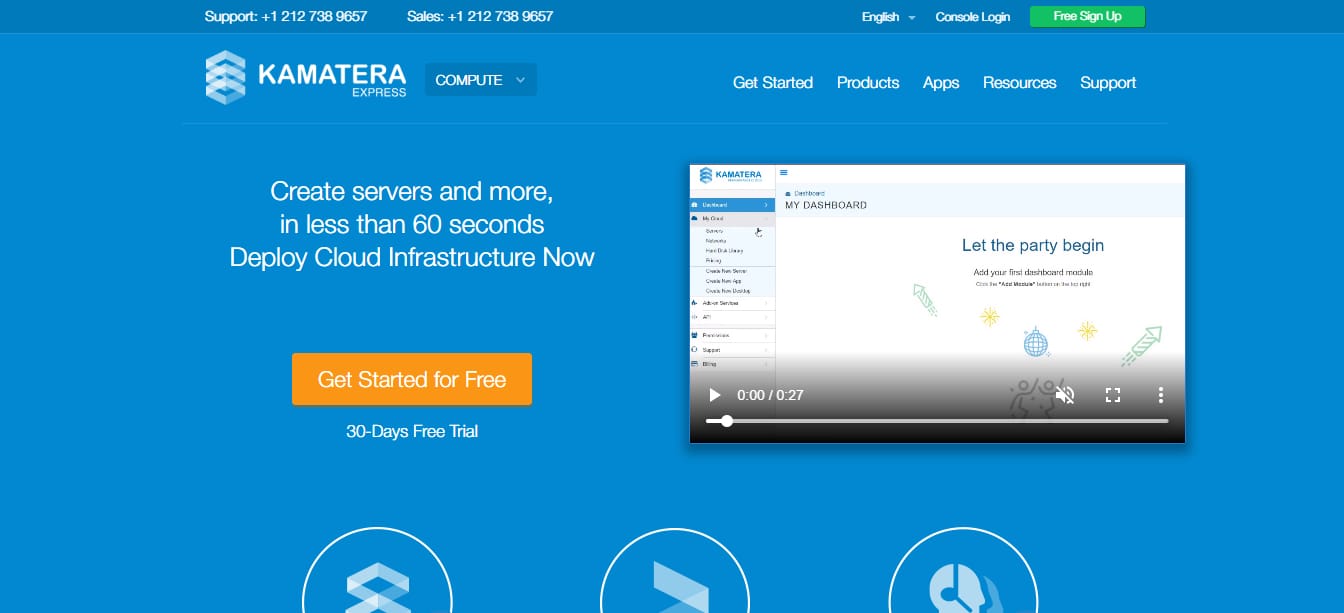Image resolution: width=1344 pixels, height=613 pixels.
Task: Click the arrow-shaped circle icon
Action: coord(675,570)
